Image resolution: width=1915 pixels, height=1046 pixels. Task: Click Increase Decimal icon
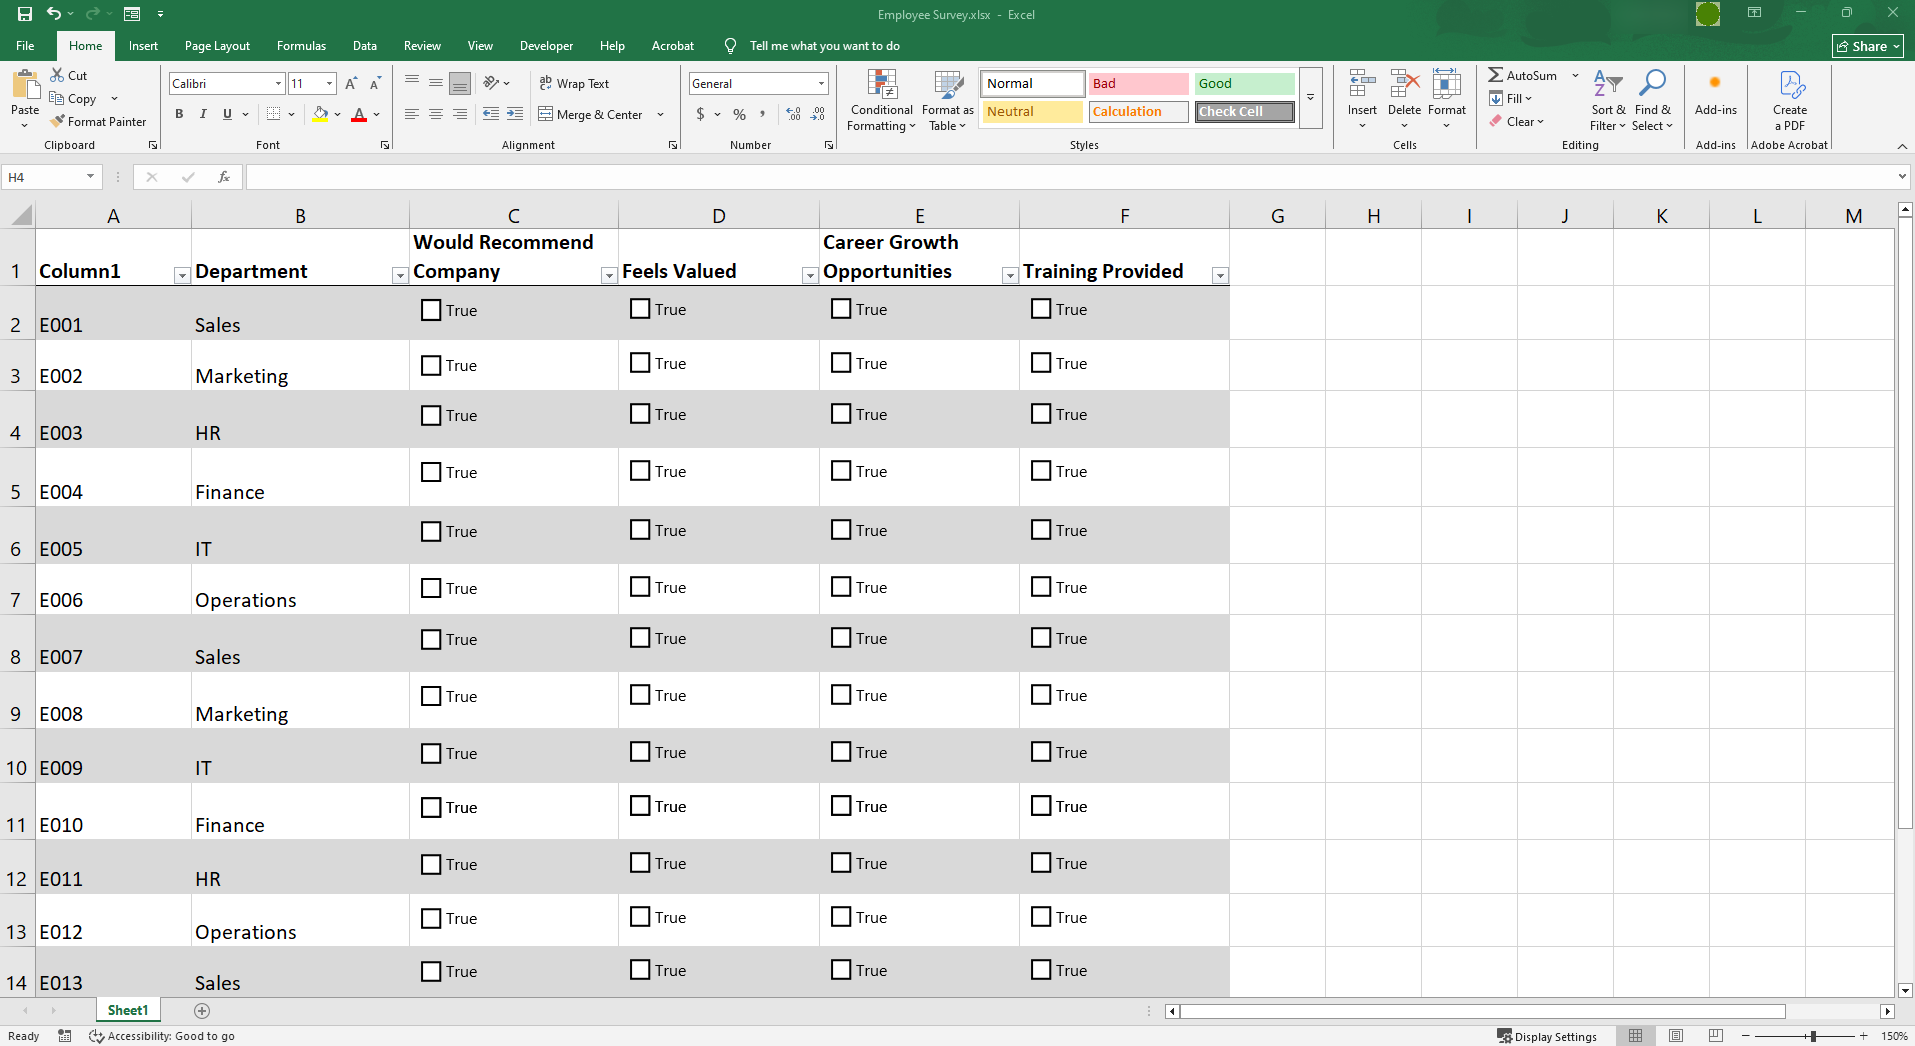(x=794, y=114)
